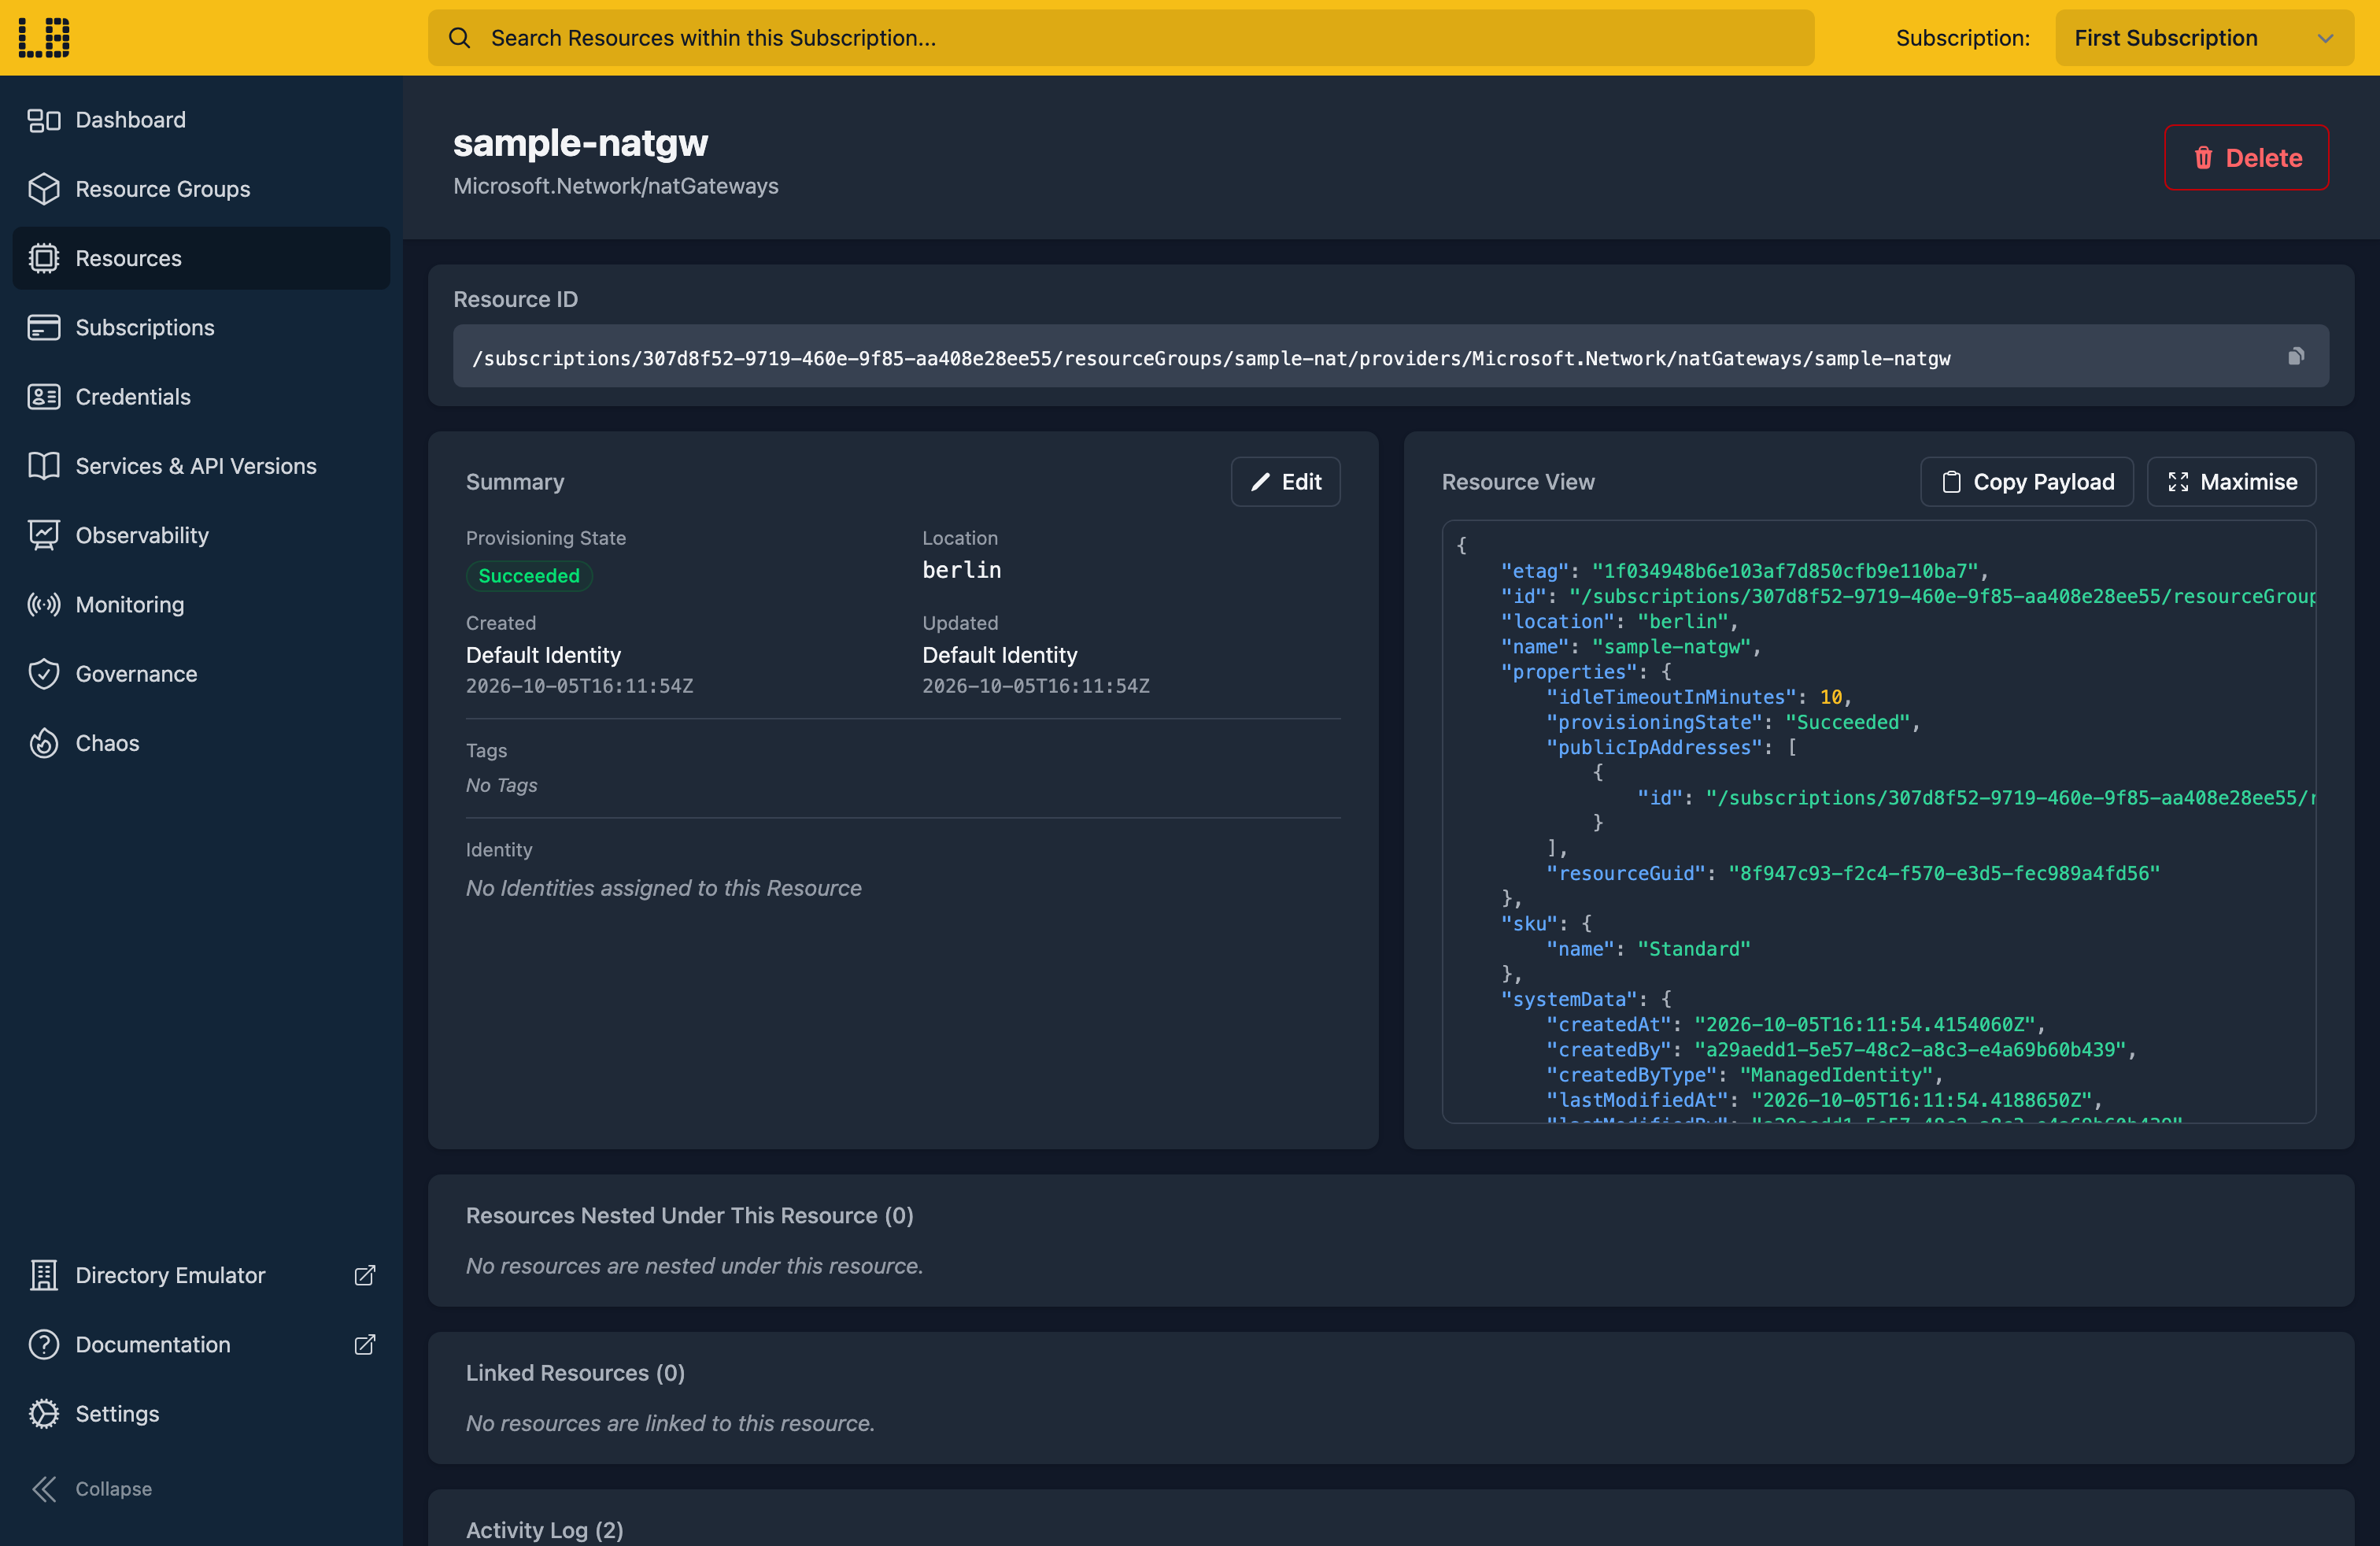Click the expand icon in the Maximise button
This screenshot has width=2380, height=1546.
[2178, 482]
